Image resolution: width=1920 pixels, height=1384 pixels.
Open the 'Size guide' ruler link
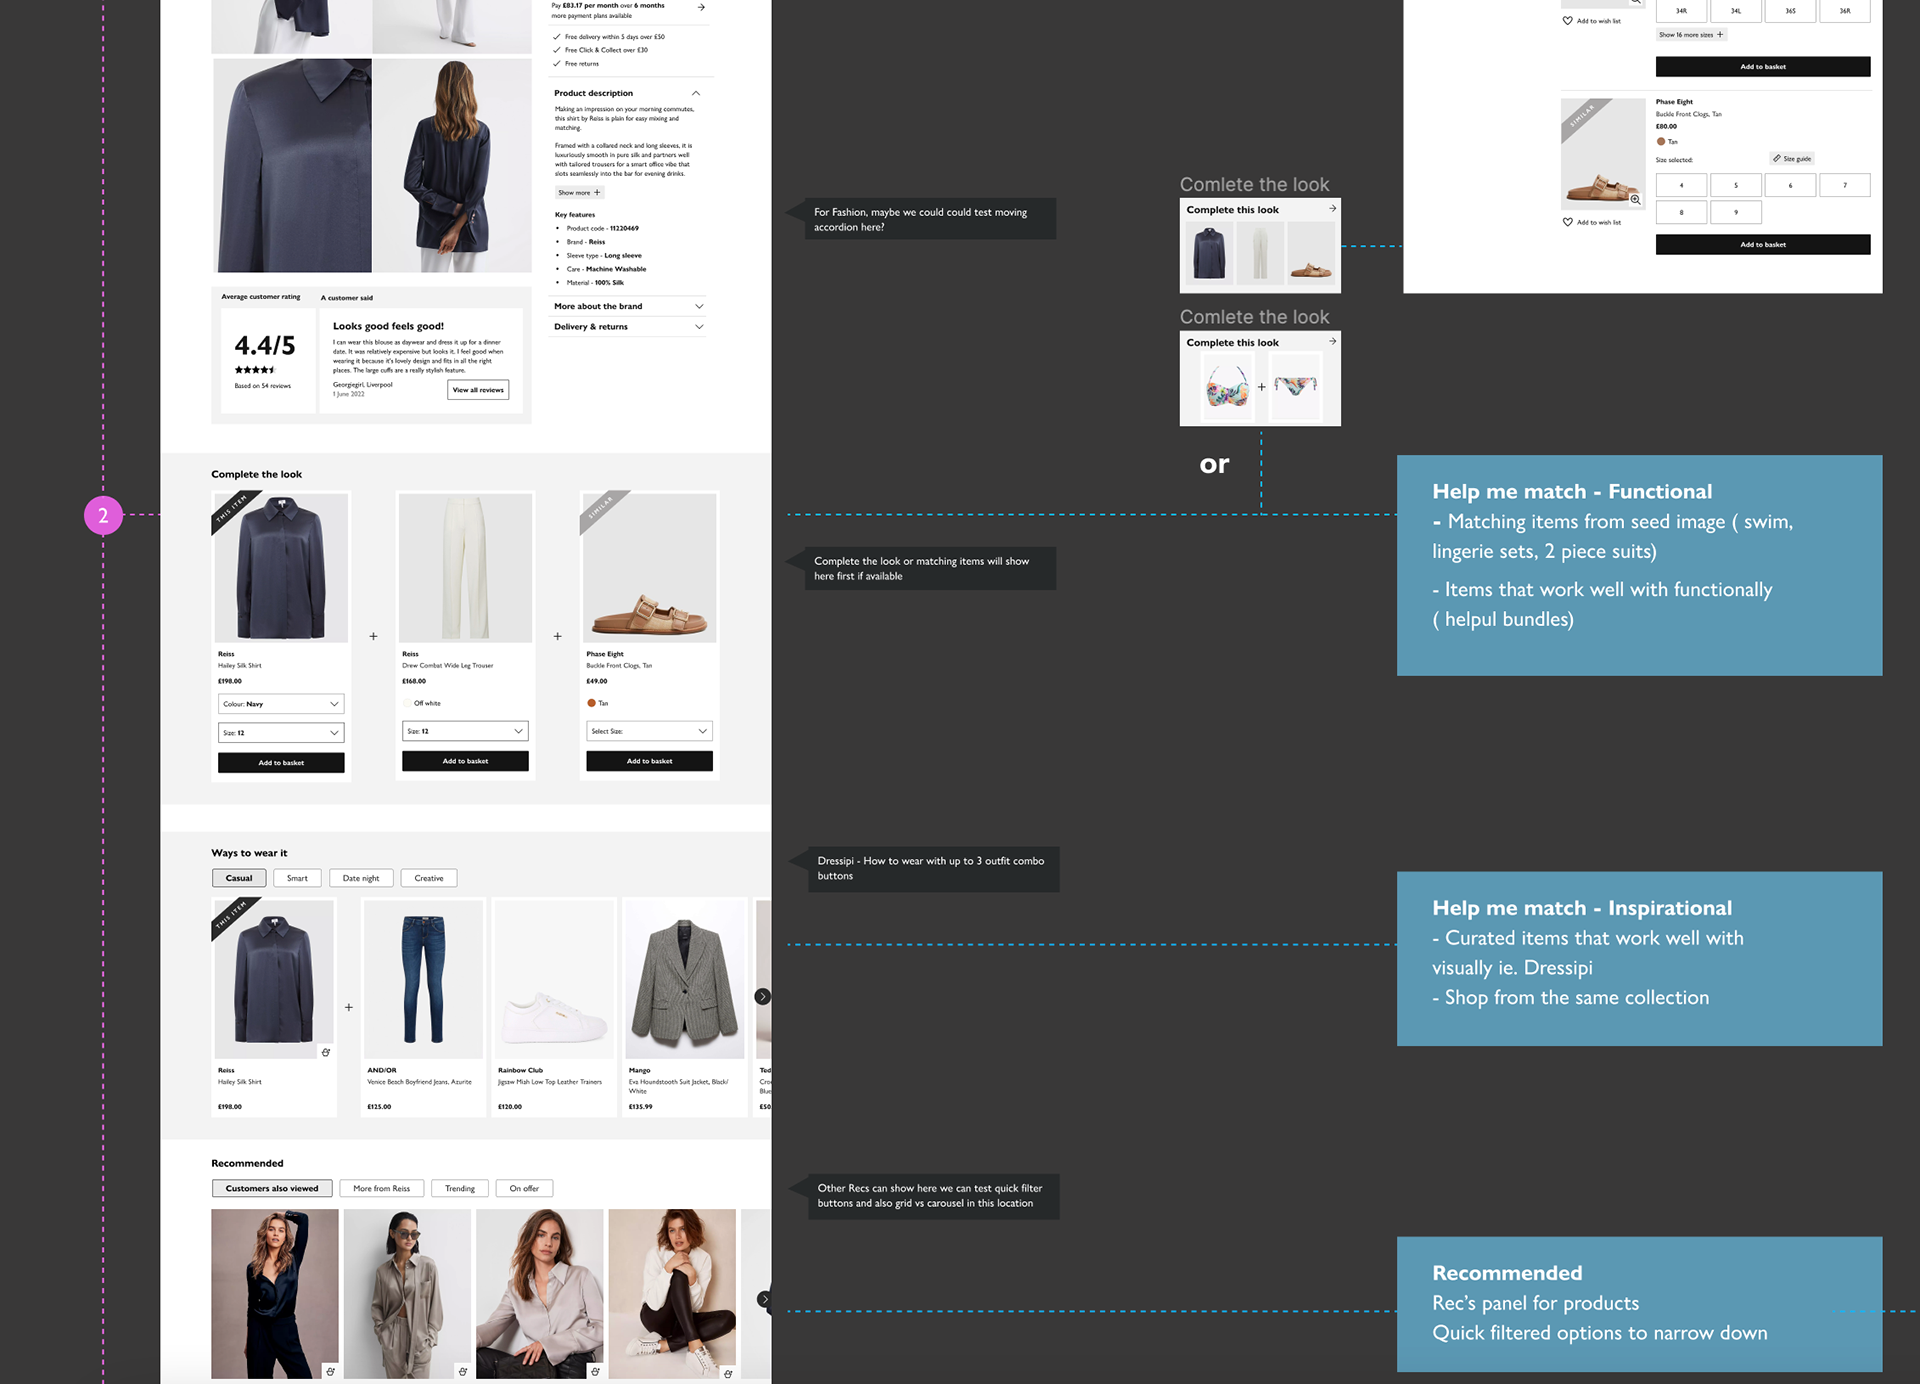point(1793,158)
